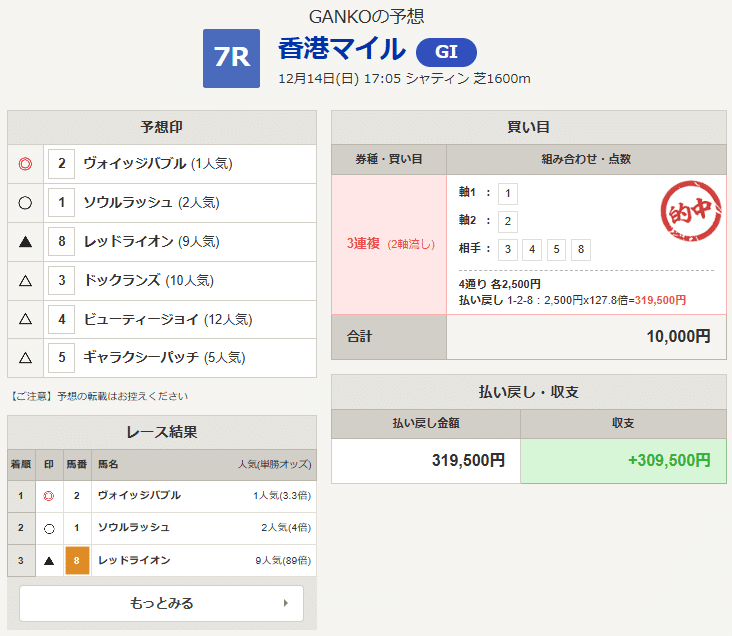The image size is (732, 636).
Task: Click the white triangle mark beside ビューティージョイ
Action: click(x=26, y=320)
